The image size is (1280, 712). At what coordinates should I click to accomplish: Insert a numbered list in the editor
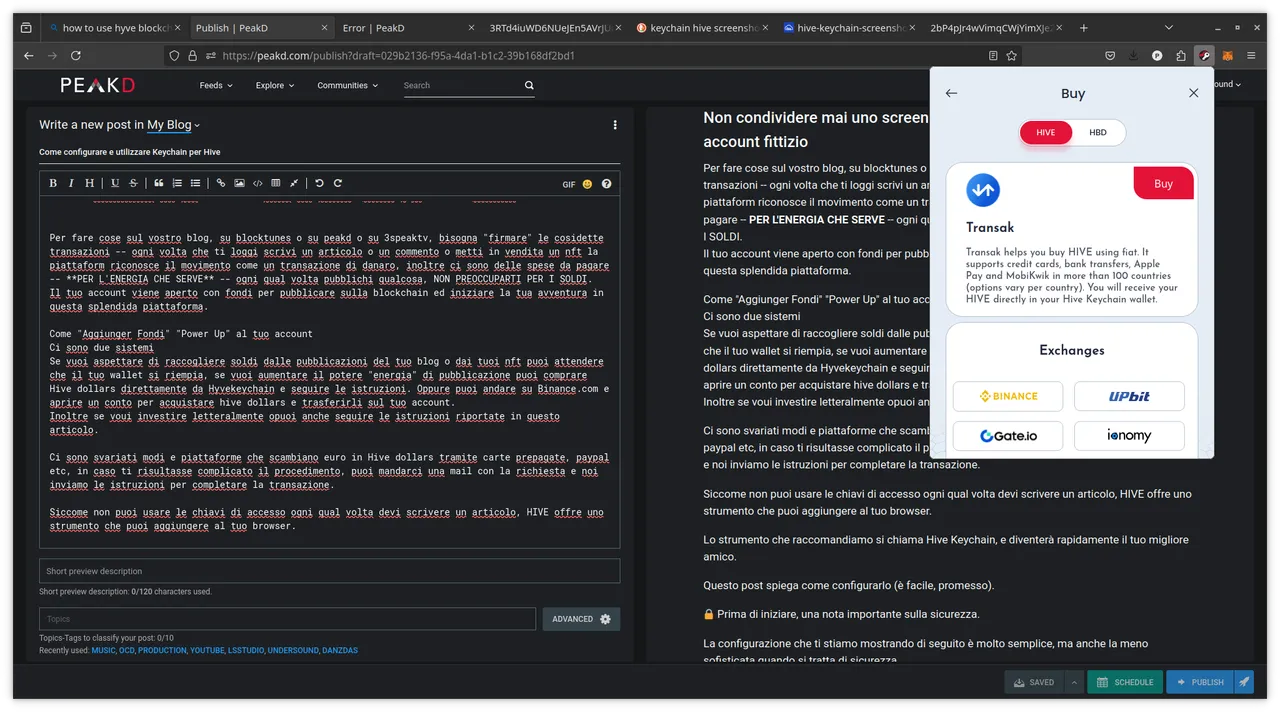177,183
